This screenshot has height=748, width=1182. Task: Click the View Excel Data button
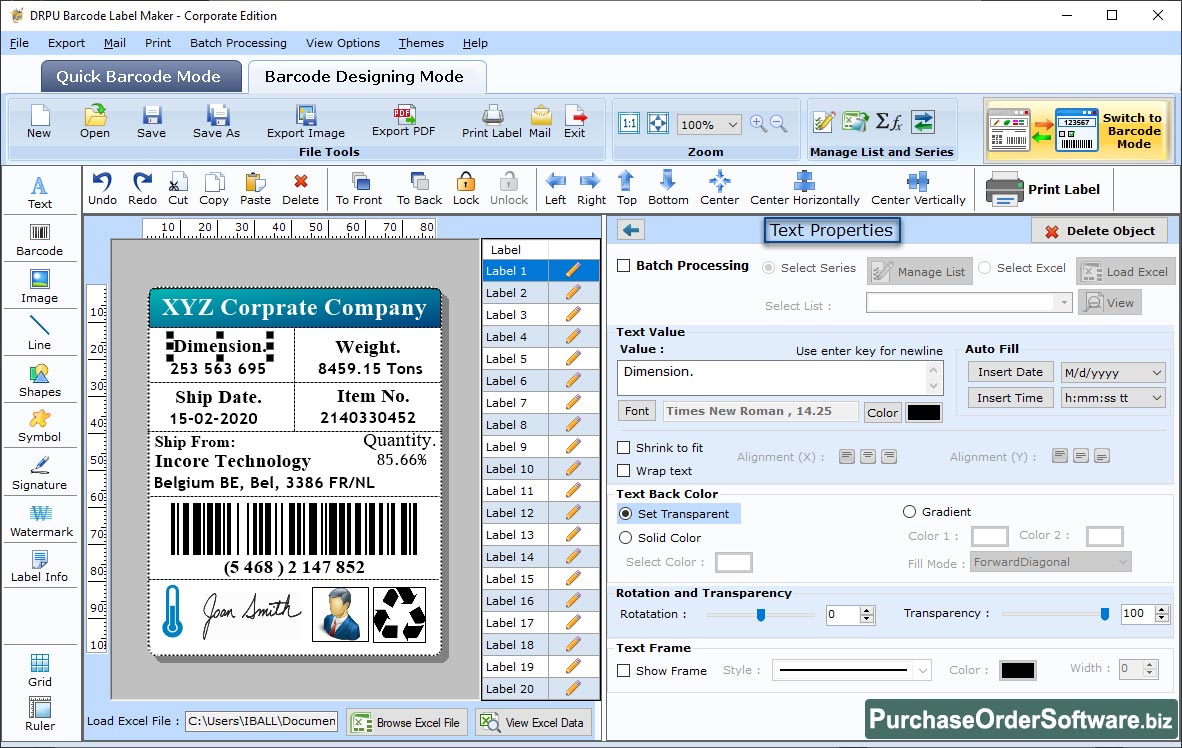534,722
